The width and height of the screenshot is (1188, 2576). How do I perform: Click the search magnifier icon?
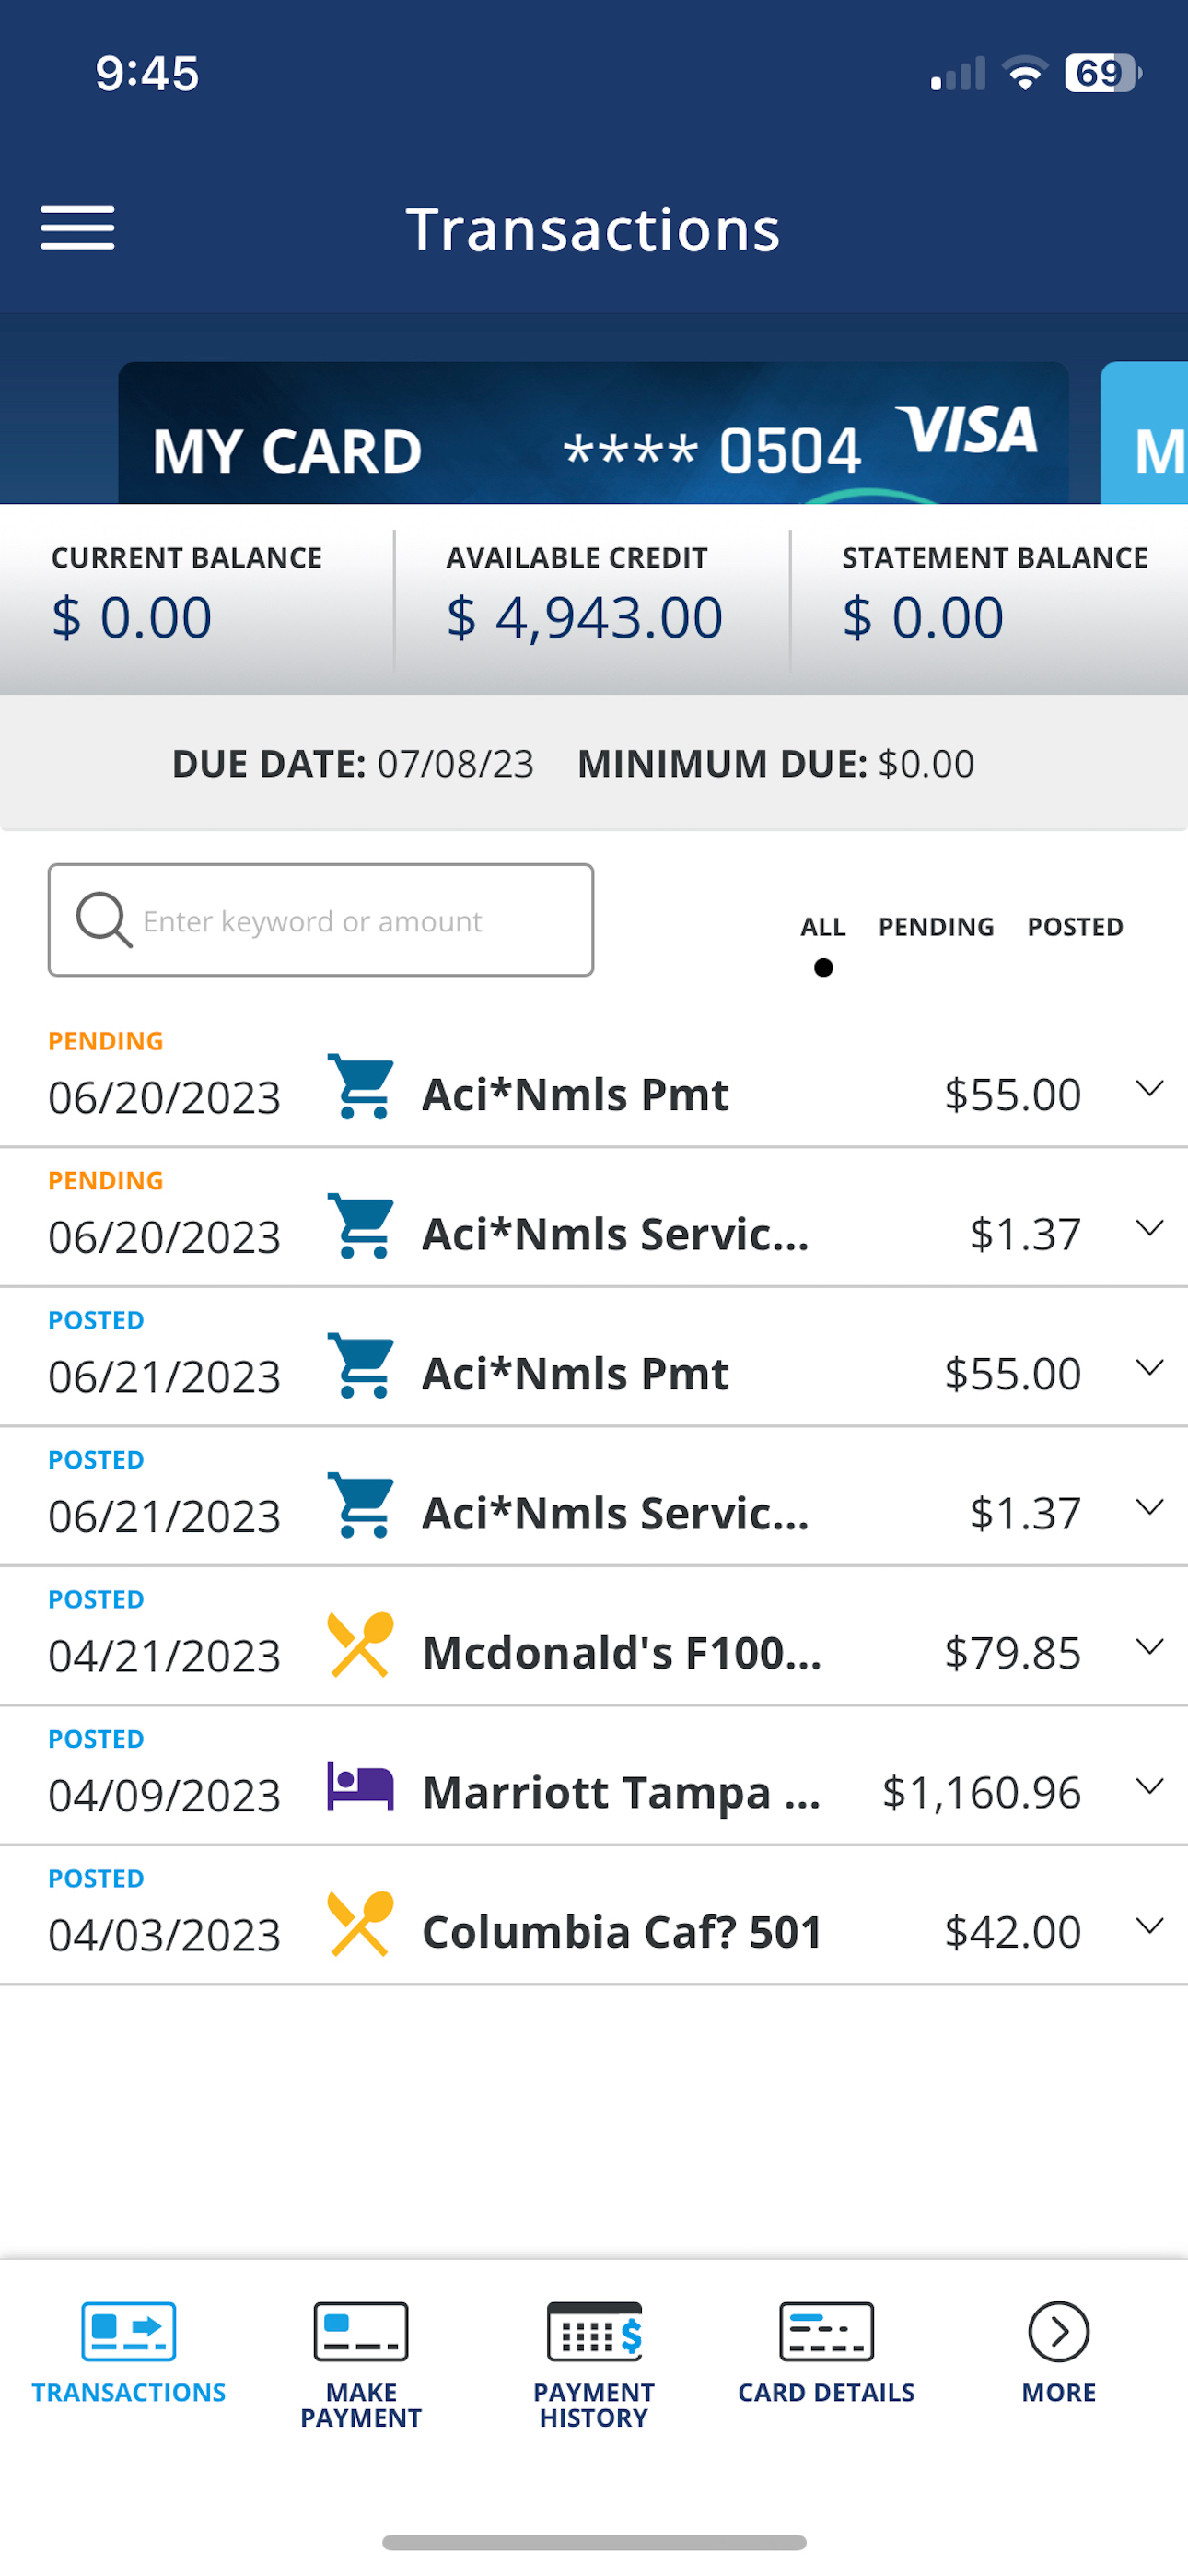[x=104, y=919]
